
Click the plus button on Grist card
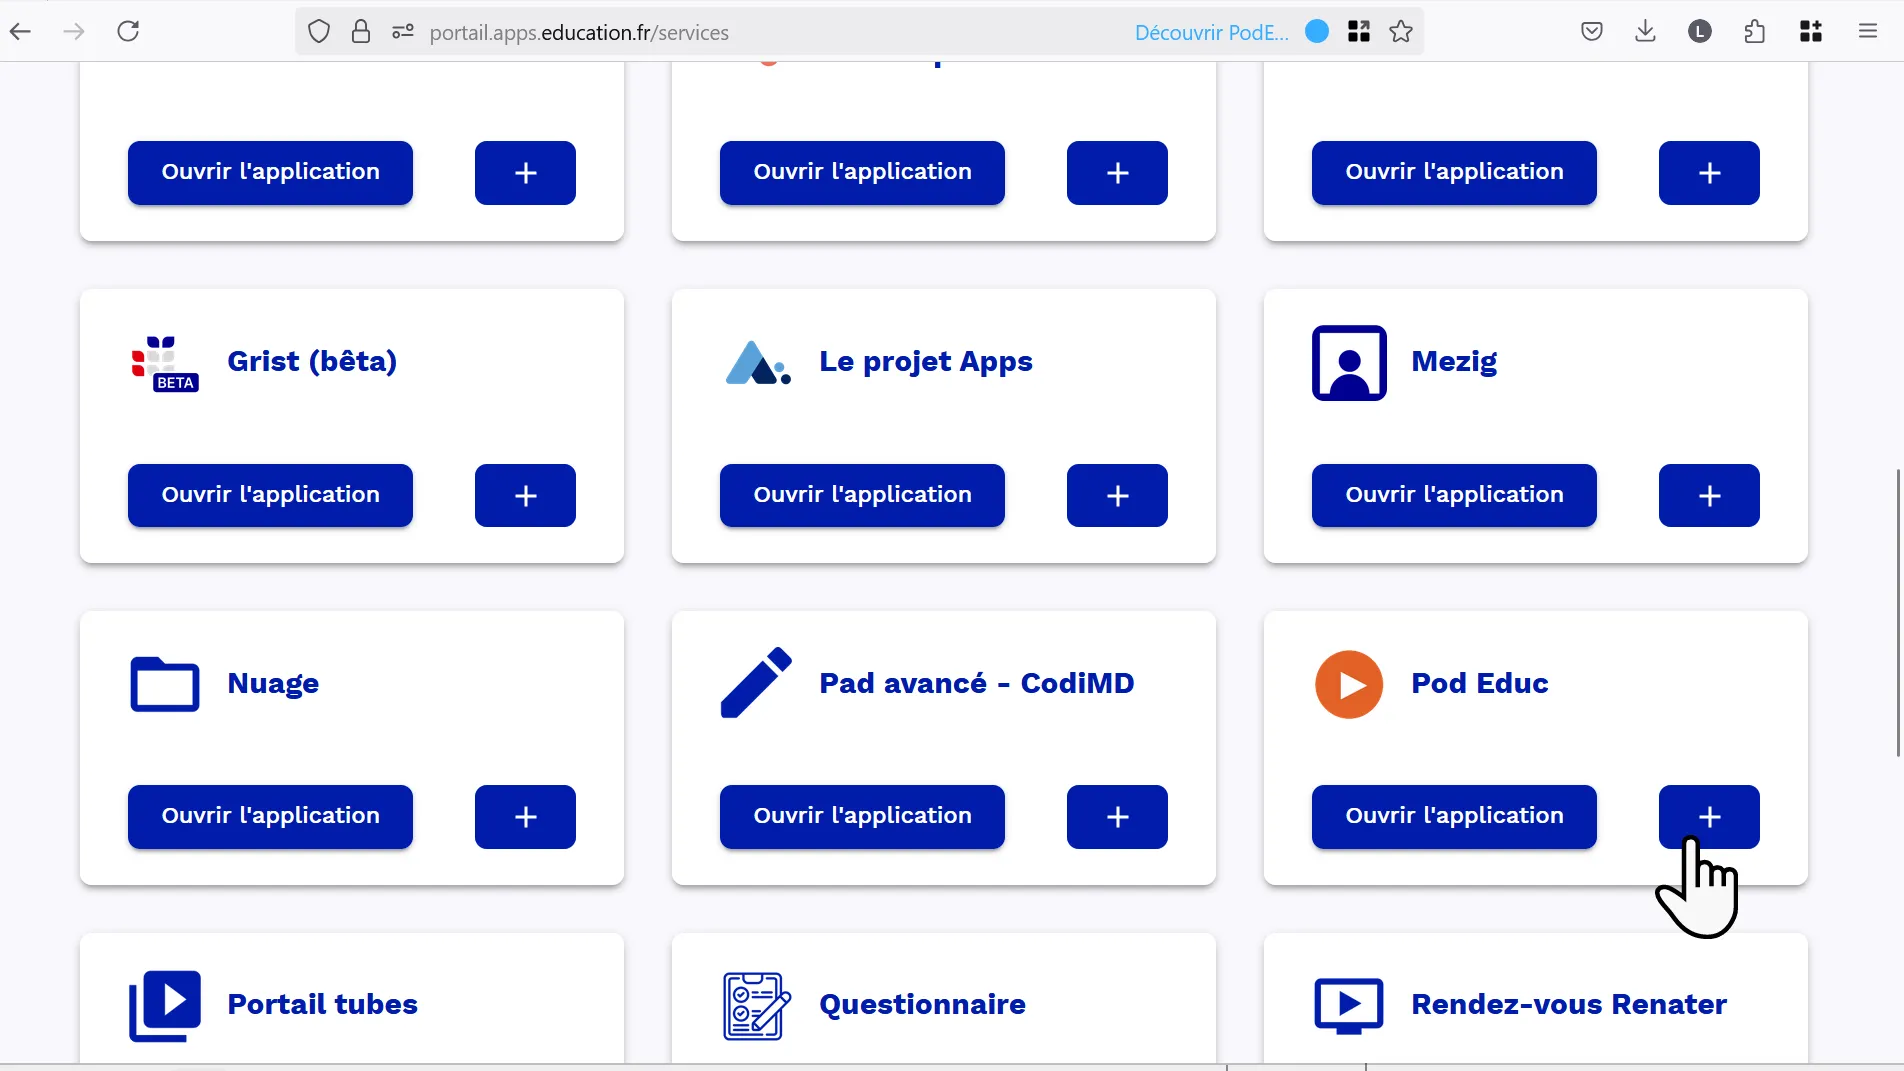[525, 495]
